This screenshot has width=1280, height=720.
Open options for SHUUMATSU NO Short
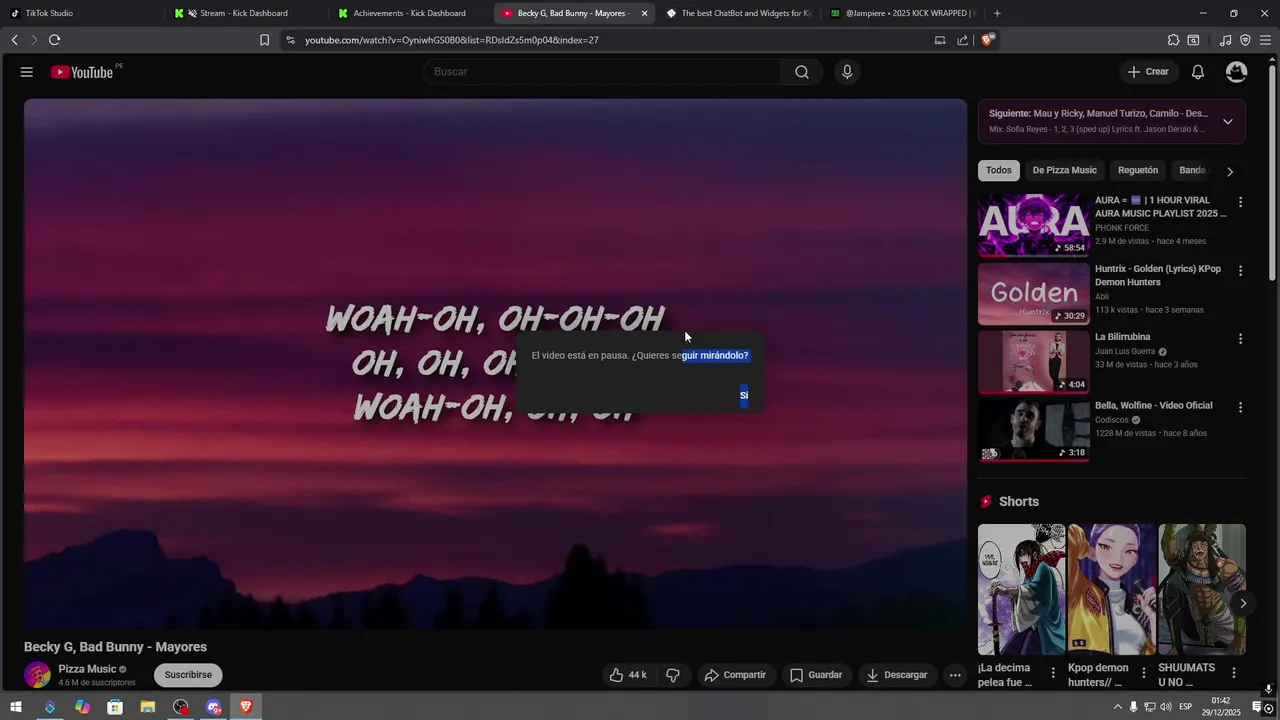1234,673
